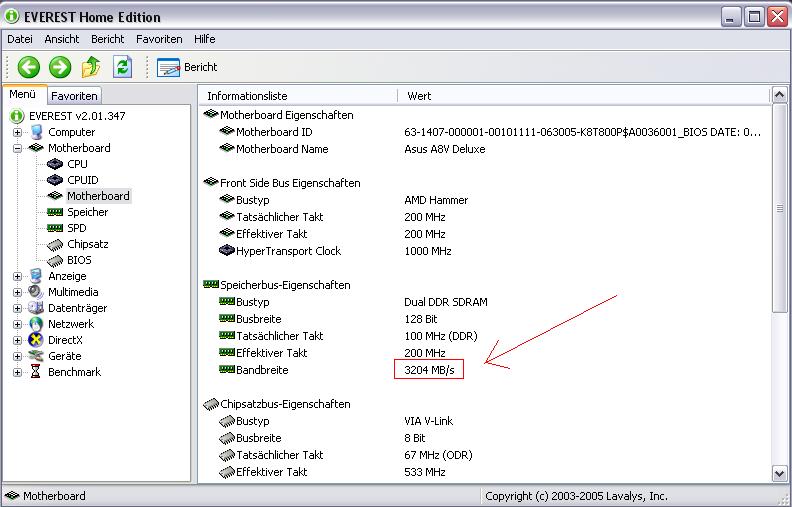Viewport: 792px width, 507px height.
Task: Click the EVEREST v2.01.347 root icon
Action: [17, 116]
